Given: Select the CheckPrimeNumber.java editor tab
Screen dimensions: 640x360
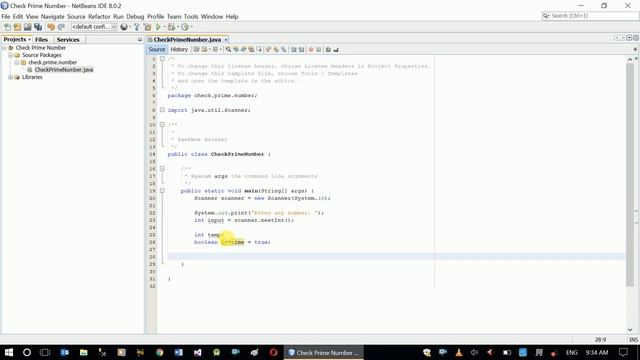Looking at the screenshot, I should pyautogui.click(x=187, y=40).
